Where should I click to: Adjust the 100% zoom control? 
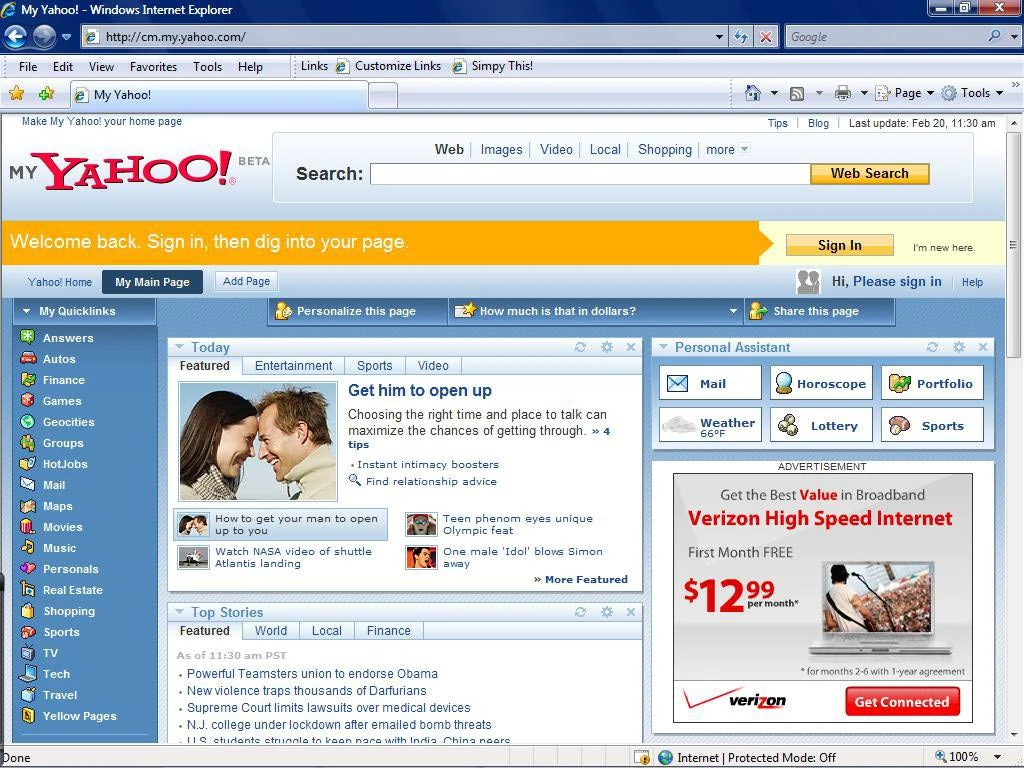coord(957,756)
